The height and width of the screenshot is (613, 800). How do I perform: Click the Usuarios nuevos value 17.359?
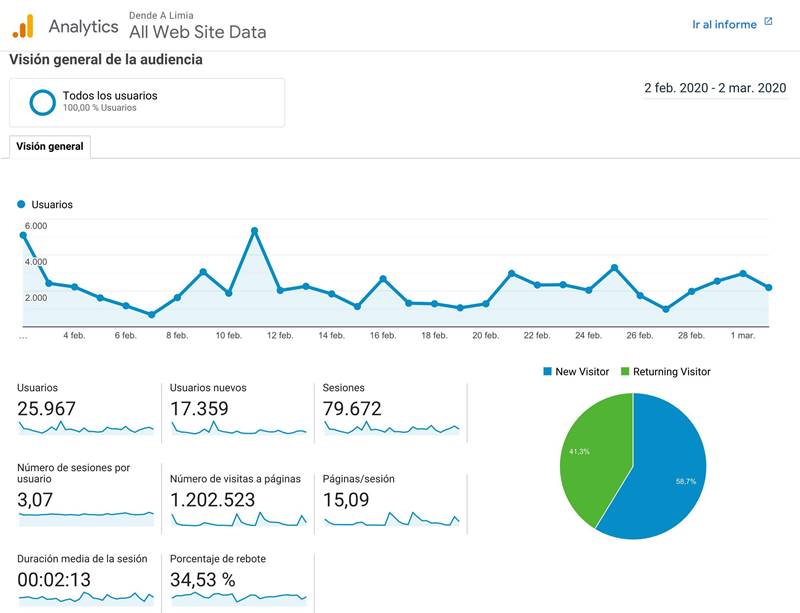pyautogui.click(x=199, y=409)
